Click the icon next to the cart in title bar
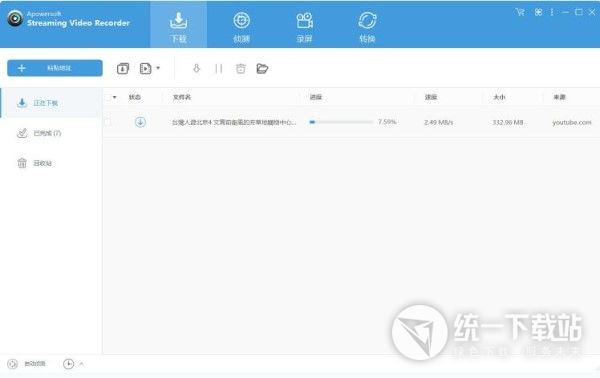This screenshot has height=378, width=600. [x=538, y=12]
